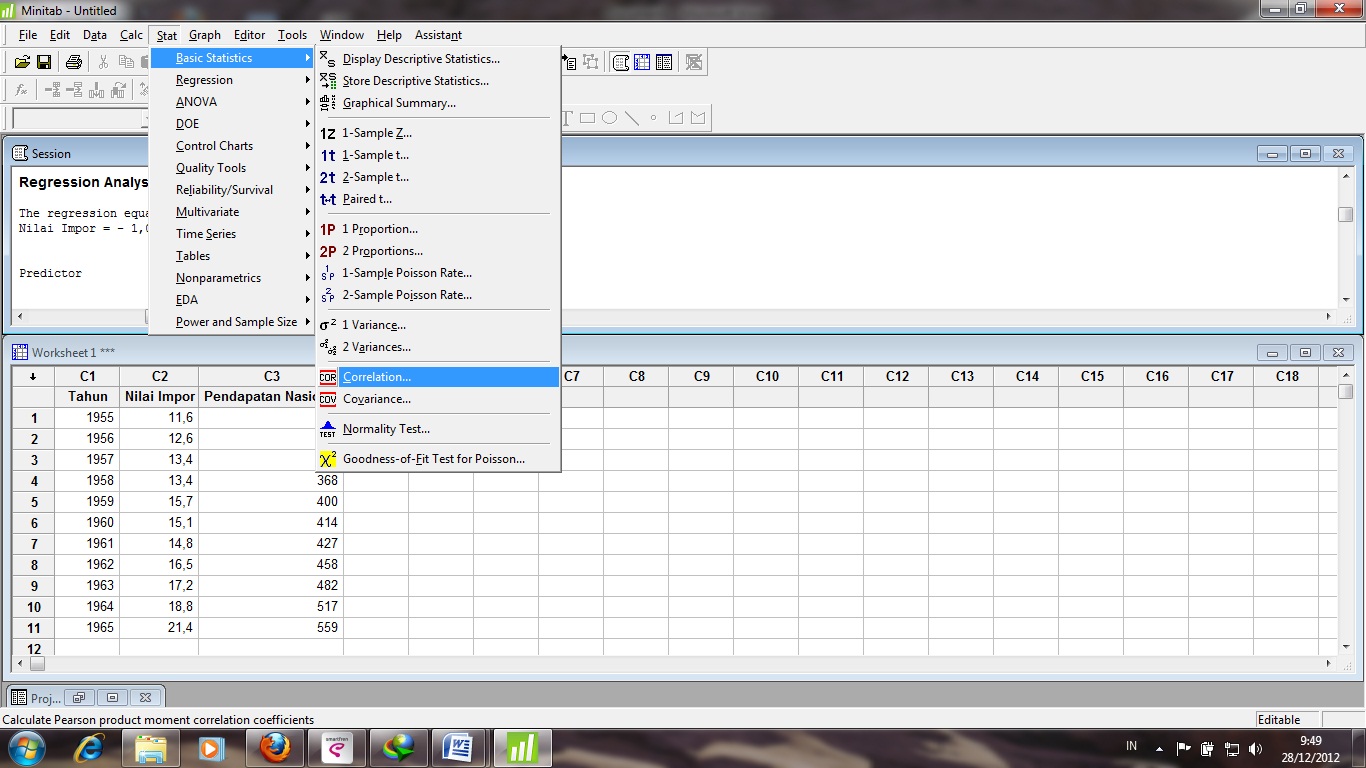Click the Graphical Summary icon
Image resolution: width=1366 pixels, height=768 pixels.
pyautogui.click(x=328, y=103)
